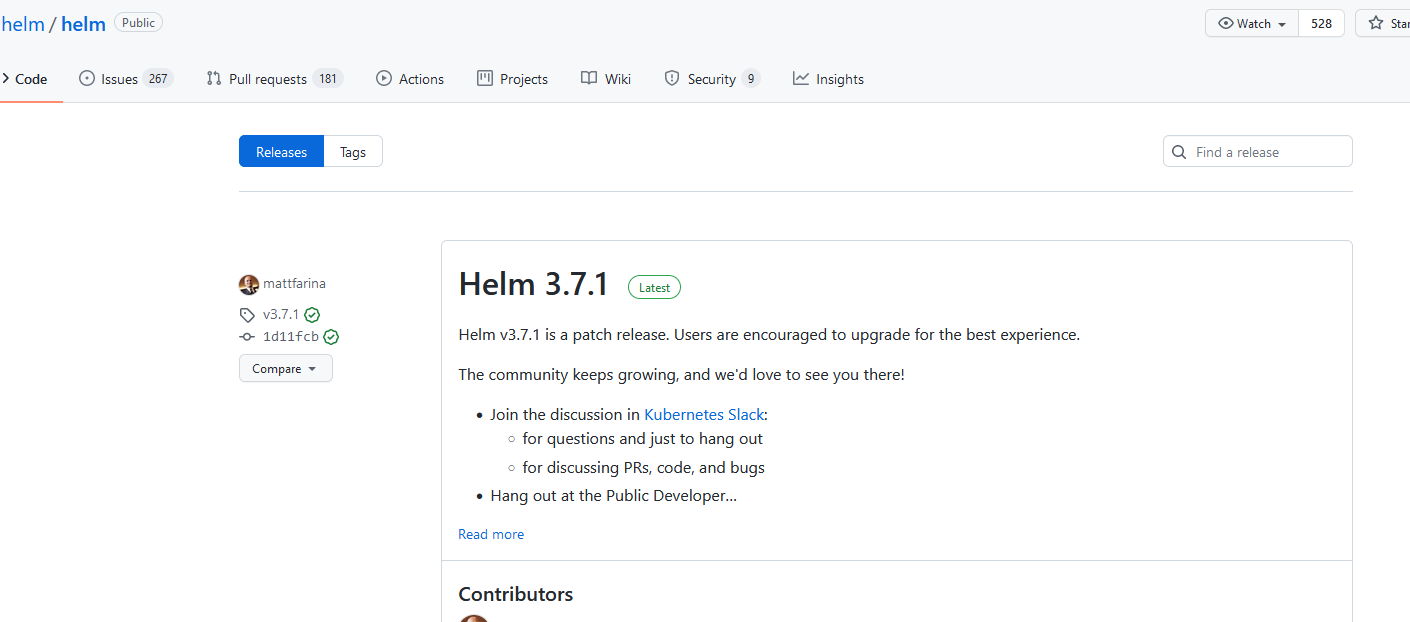Open the v3.7.1 tag link
1410x622 pixels.
pyautogui.click(x=281, y=314)
